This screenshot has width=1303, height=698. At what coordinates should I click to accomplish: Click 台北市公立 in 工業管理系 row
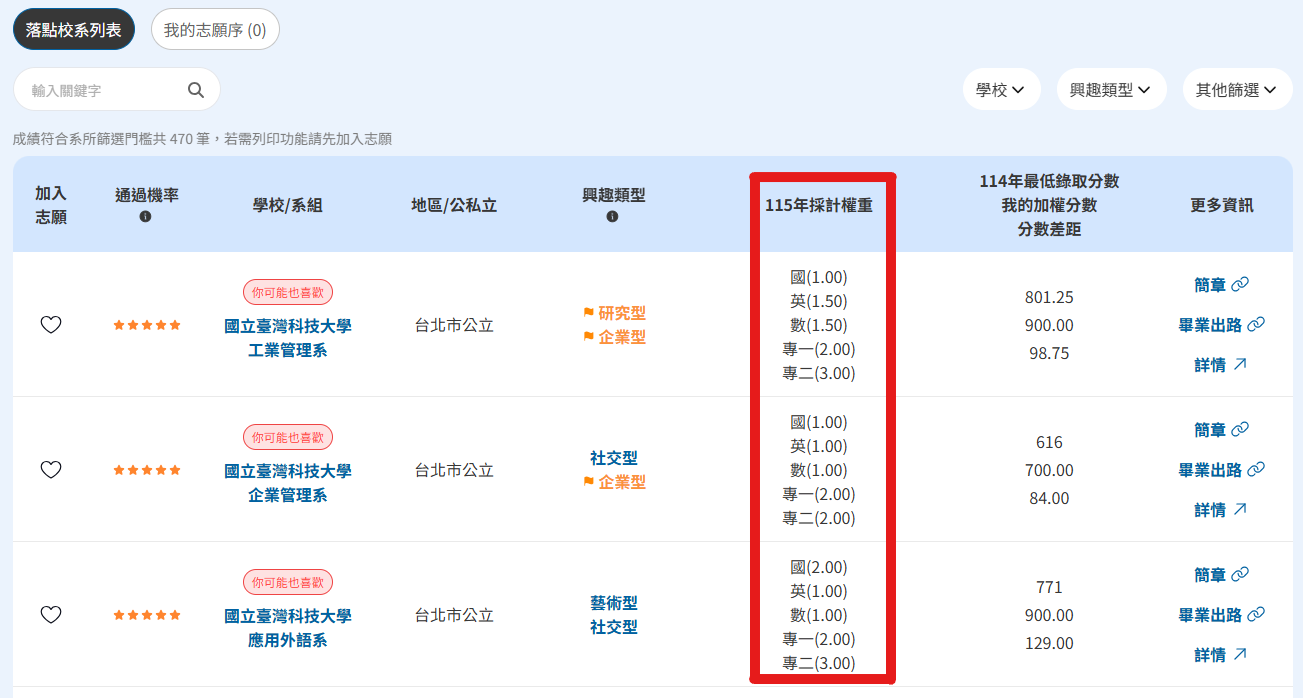454,325
